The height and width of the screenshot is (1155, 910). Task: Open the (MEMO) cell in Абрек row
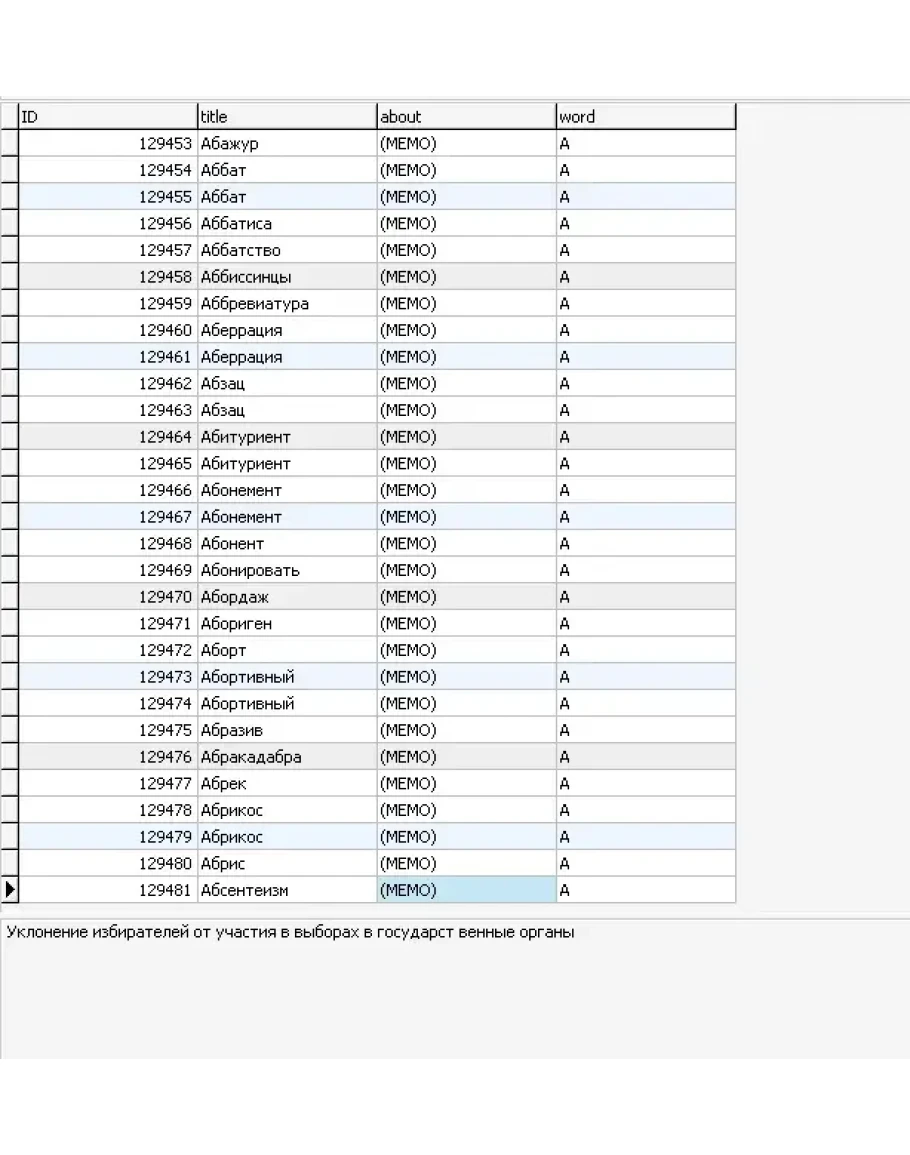[x=466, y=783]
